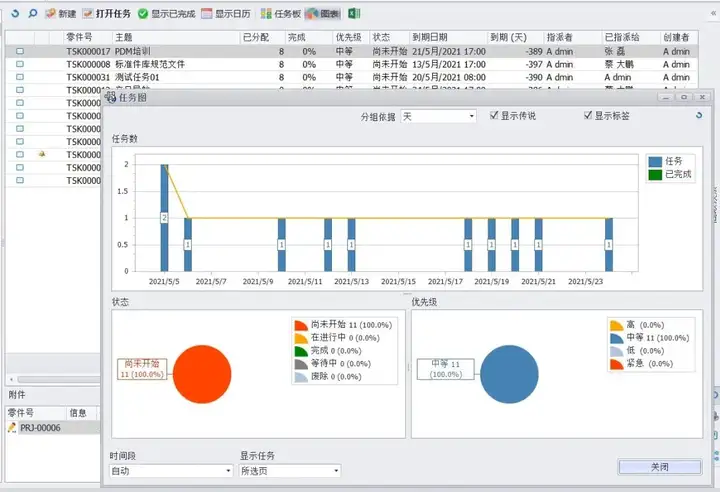720x492 pixels.
Task: Click the PRJ-00006 attachment entry
Action: [x=40, y=428]
